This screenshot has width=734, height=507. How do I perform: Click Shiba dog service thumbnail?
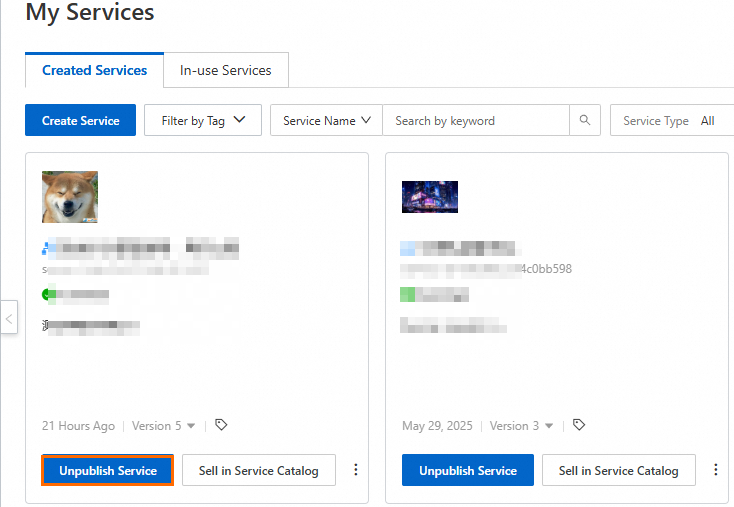[x=70, y=197]
